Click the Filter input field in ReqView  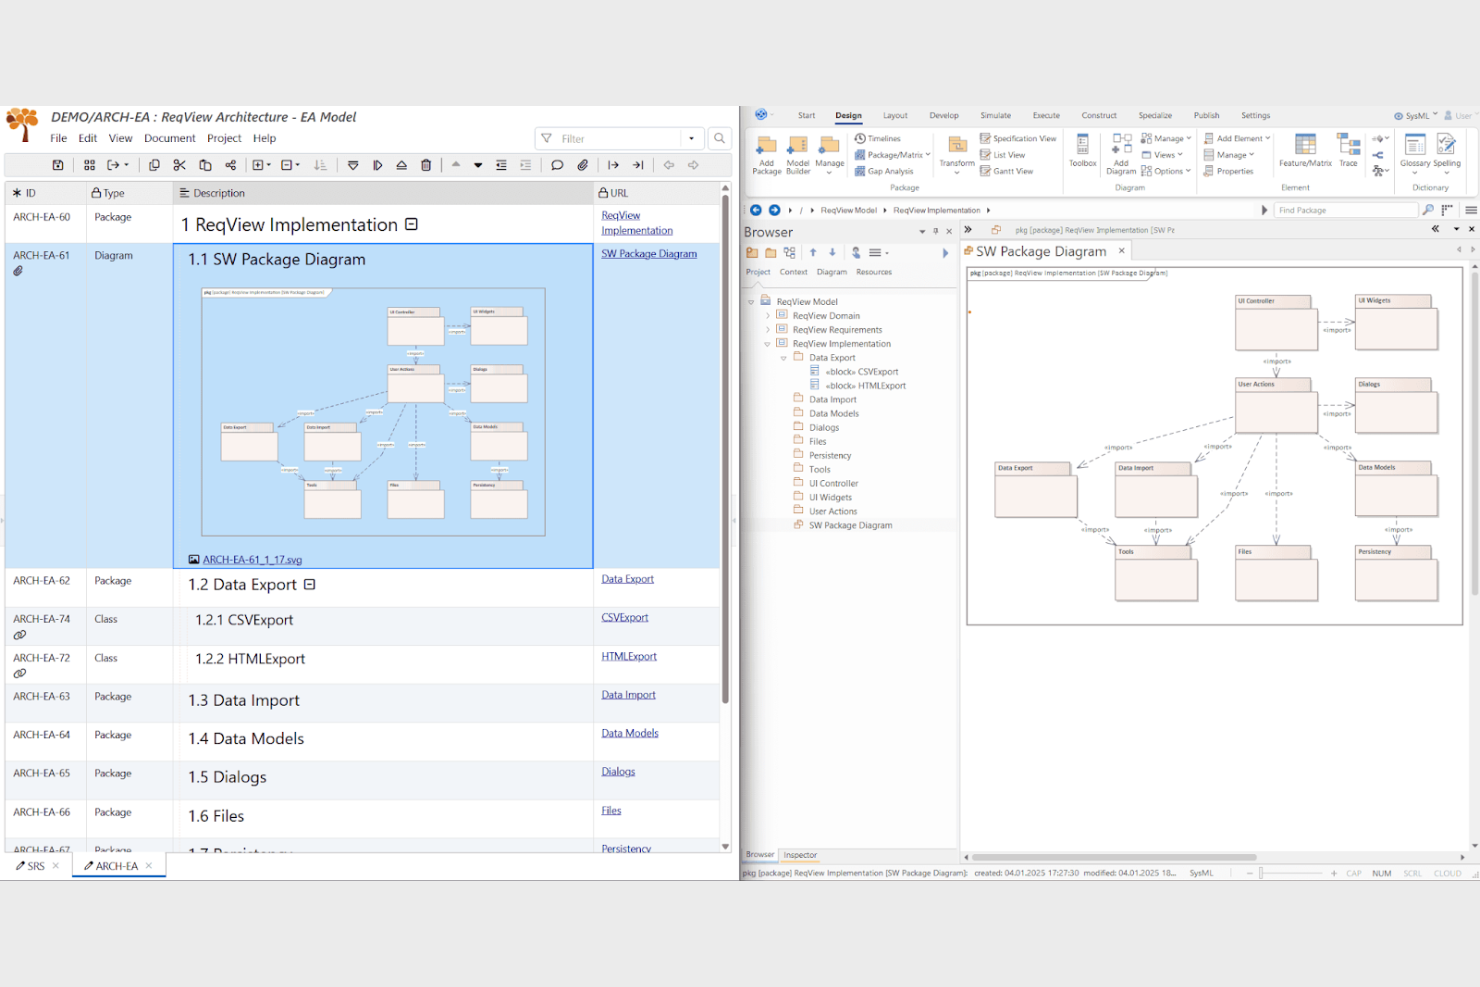[x=620, y=138]
